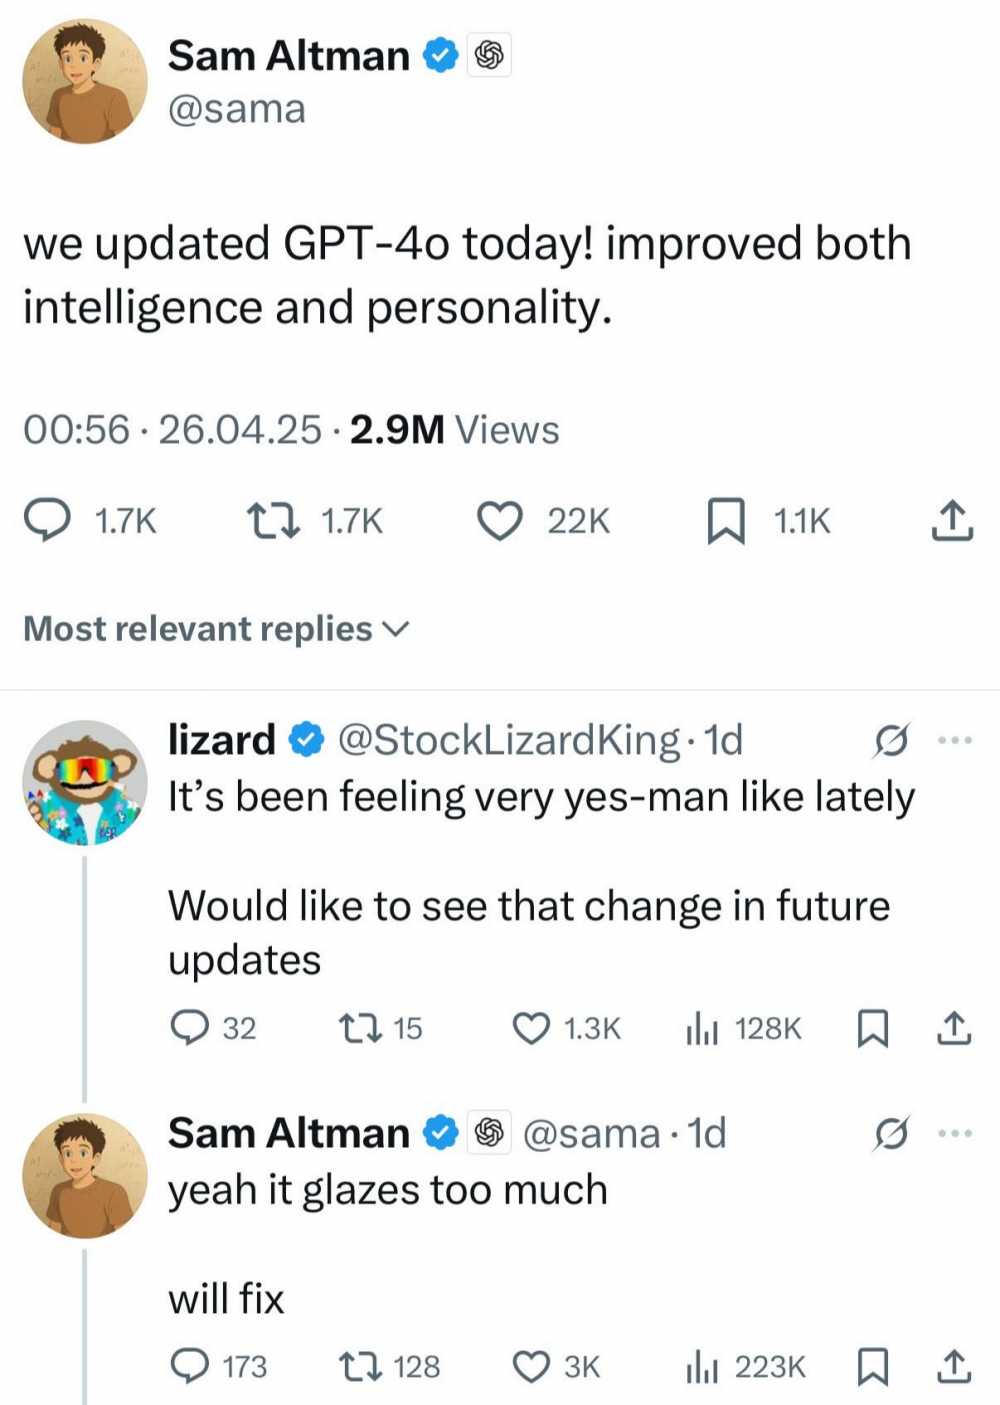
Task: Like the main GPT-4o update tweet
Action: click(x=500, y=521)
